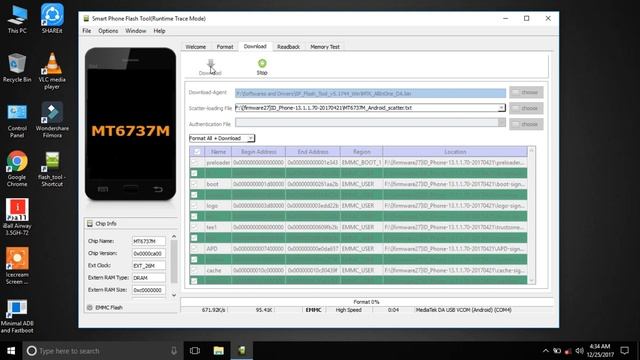Switch to the Memory Test tab
The image size is (640, 360).
[325, 47]
